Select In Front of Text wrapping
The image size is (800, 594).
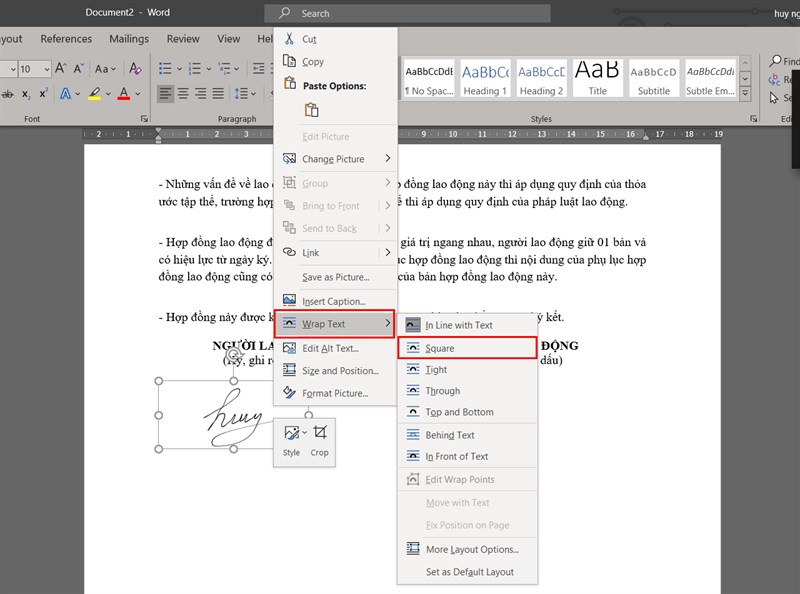[x=467, y=456]
